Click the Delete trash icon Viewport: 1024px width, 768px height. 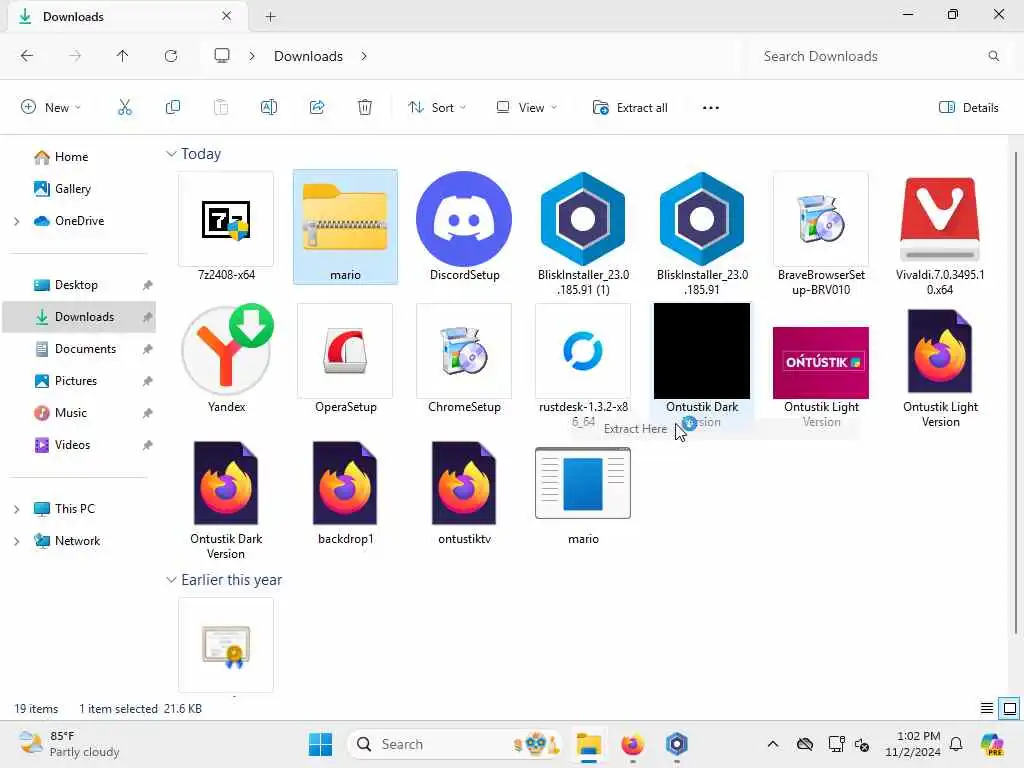pyautogui.click(x=364, y=108)
